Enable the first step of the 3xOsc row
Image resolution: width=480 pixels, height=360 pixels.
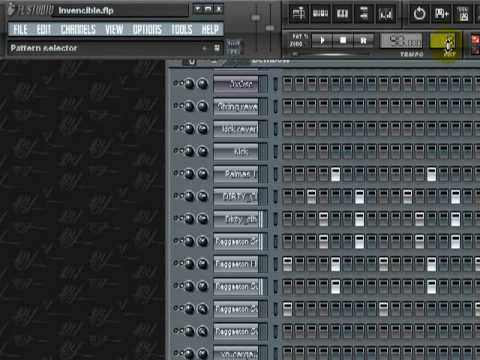(287, 84)
